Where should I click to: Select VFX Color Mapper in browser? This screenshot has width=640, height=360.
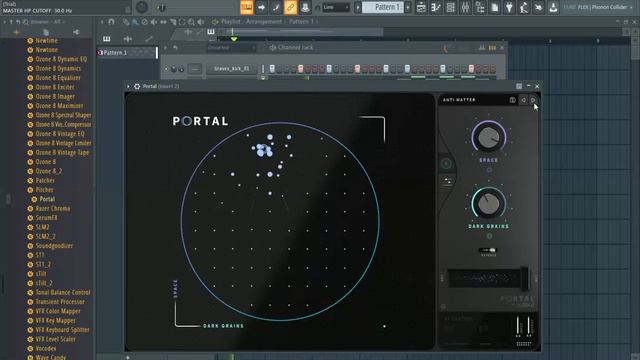(x=58, y=311)
